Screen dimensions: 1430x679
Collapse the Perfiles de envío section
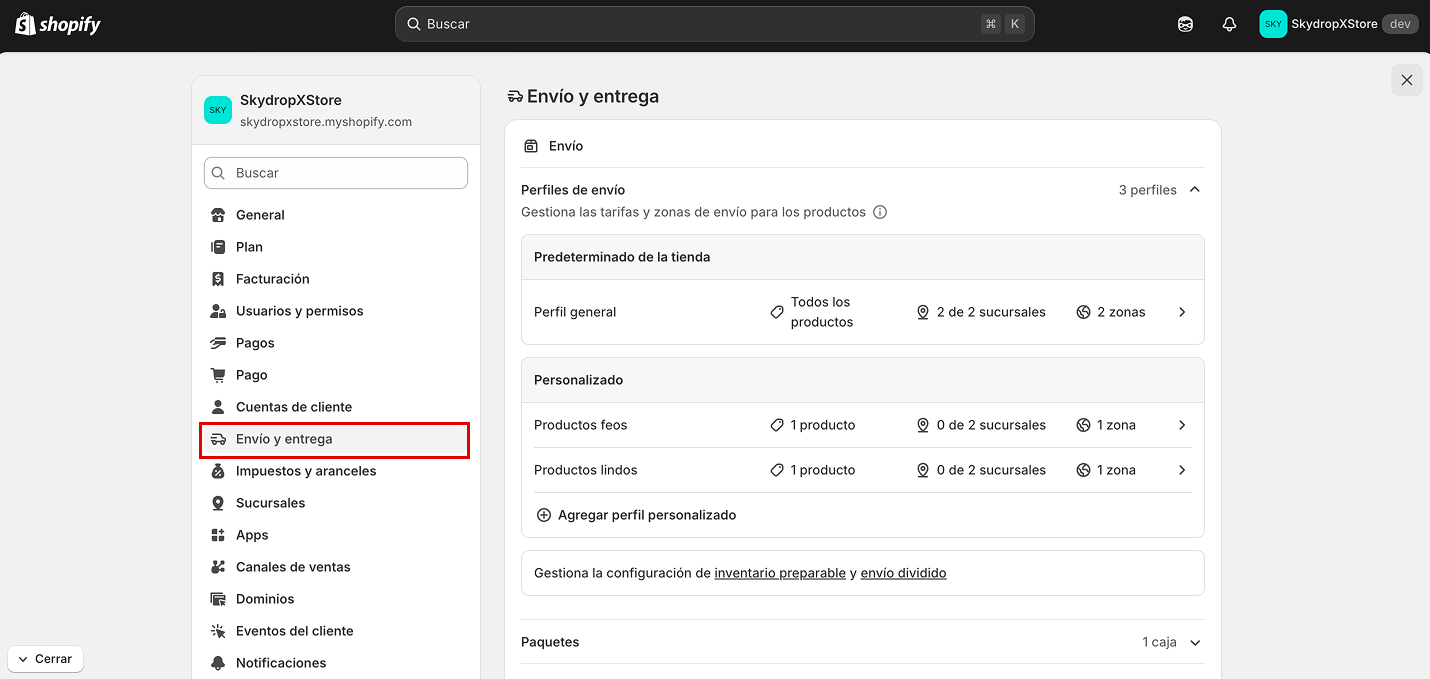(x=1195, y=190)
